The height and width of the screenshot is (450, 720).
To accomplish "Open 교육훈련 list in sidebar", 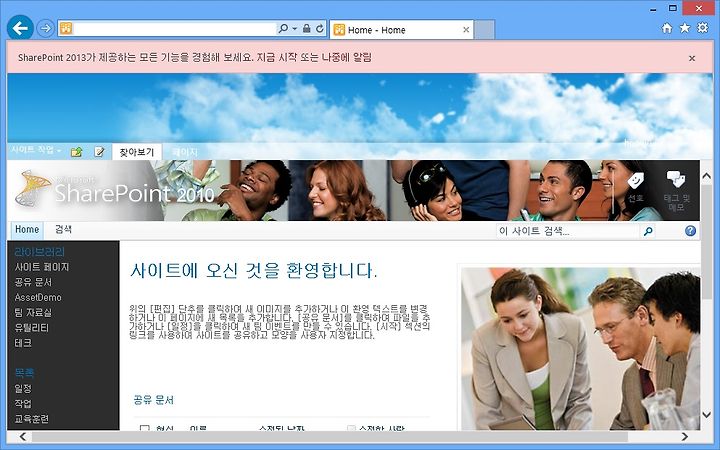I will coord(31,419).
